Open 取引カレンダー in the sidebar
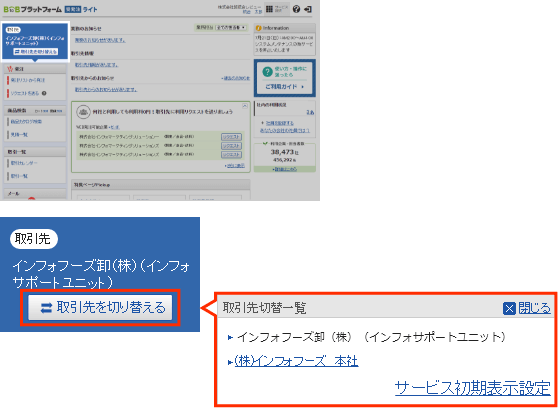Screen dimensions: 558x408 click(x=24, y=163)
